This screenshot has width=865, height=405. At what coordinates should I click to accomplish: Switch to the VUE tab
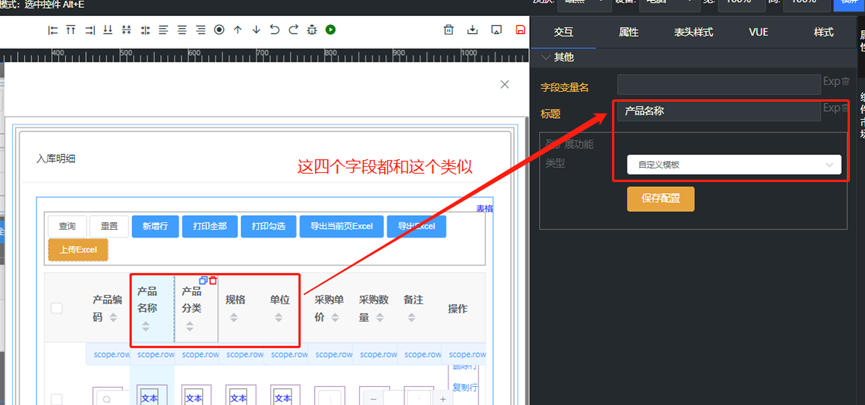click(x=759, y=33)
